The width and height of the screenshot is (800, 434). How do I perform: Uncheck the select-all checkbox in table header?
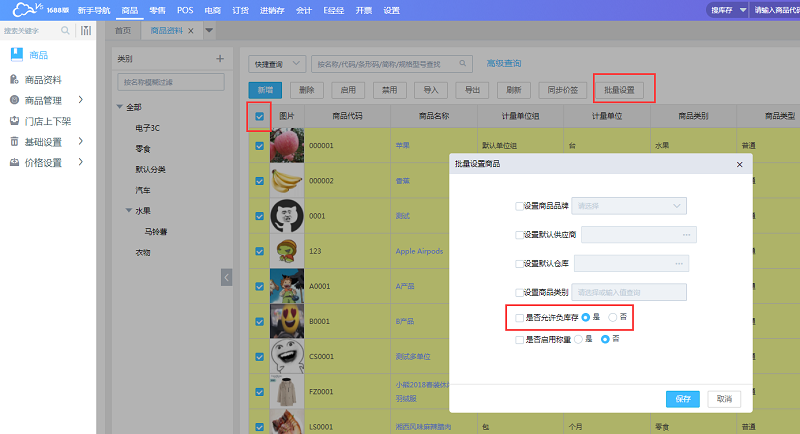pos(260,116)
